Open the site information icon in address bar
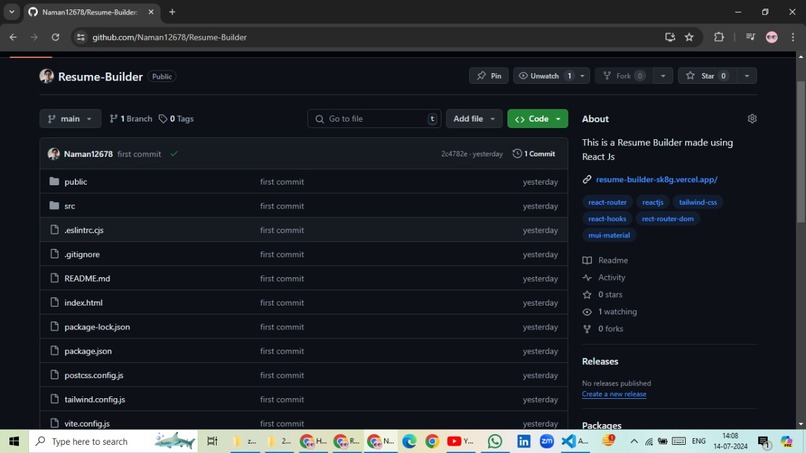806x453 pixels. (81, 37)
